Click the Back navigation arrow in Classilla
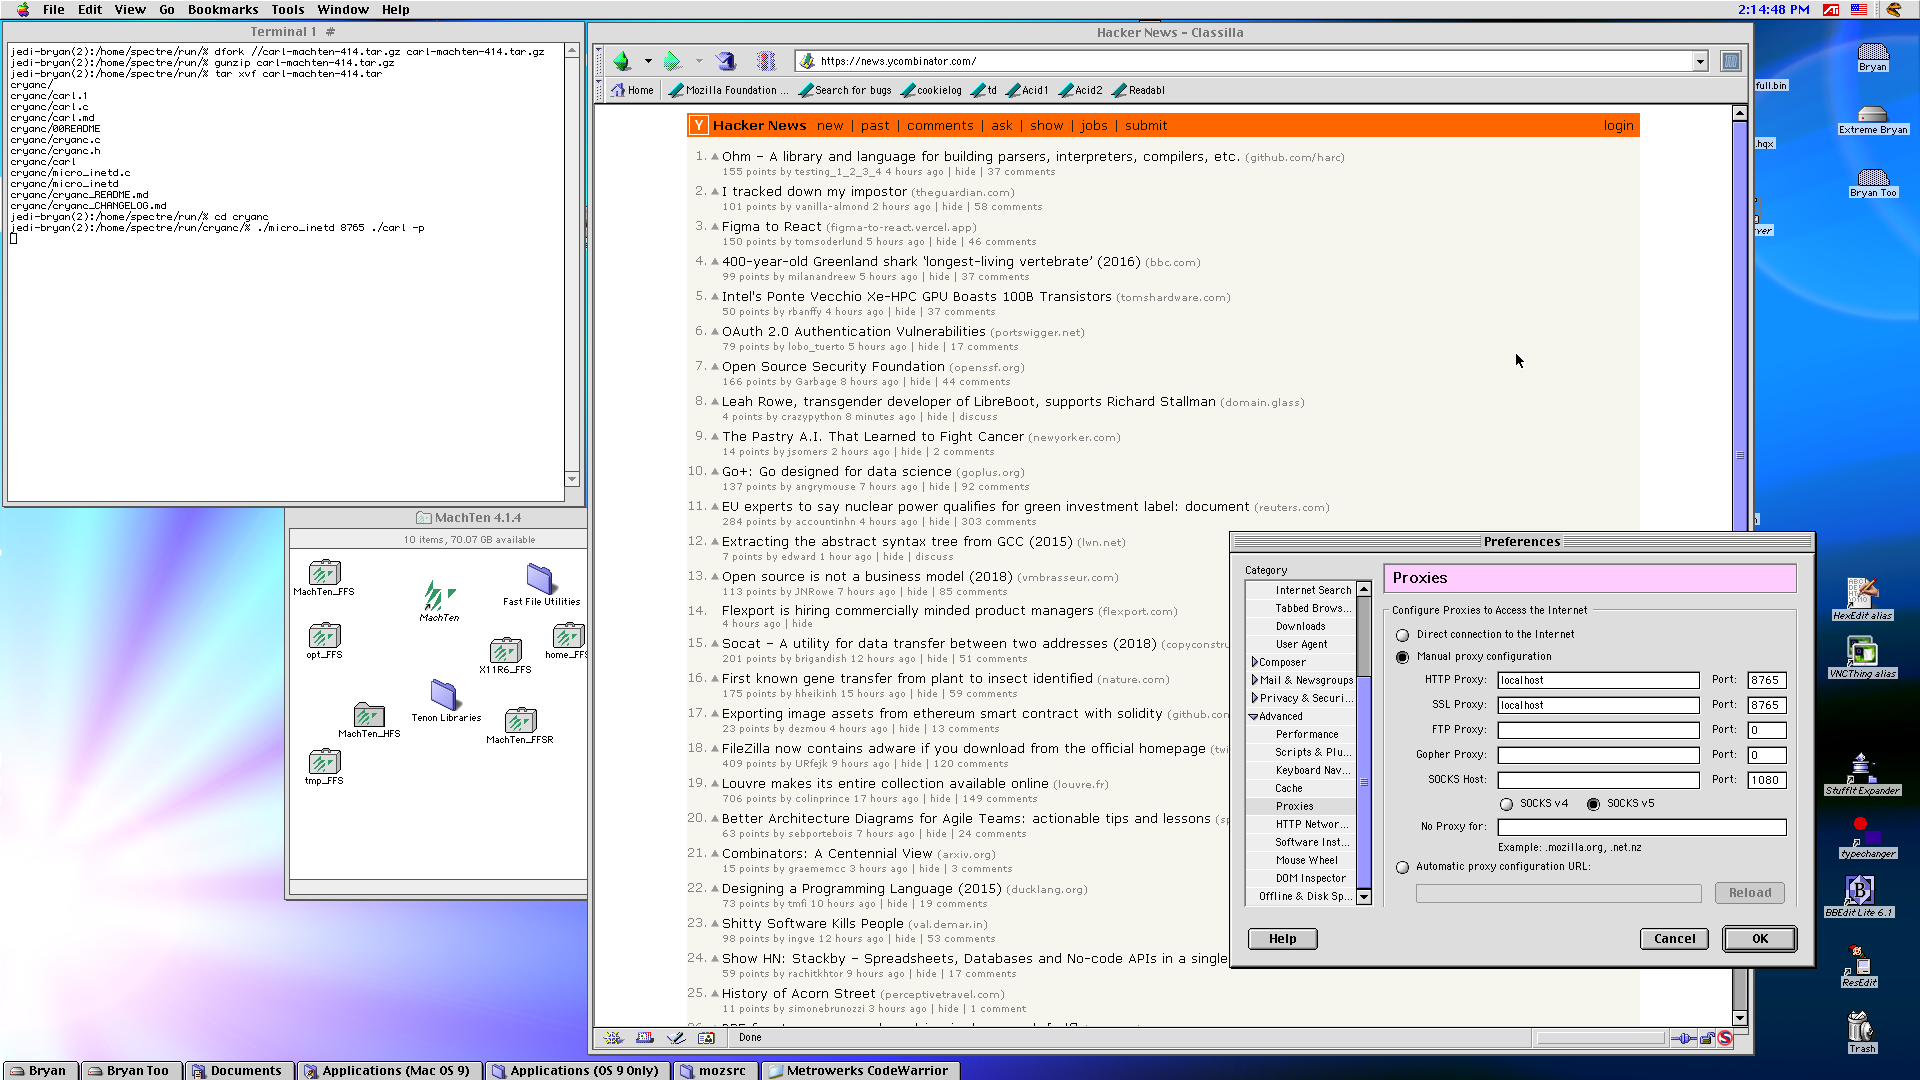 coord(622,61)
